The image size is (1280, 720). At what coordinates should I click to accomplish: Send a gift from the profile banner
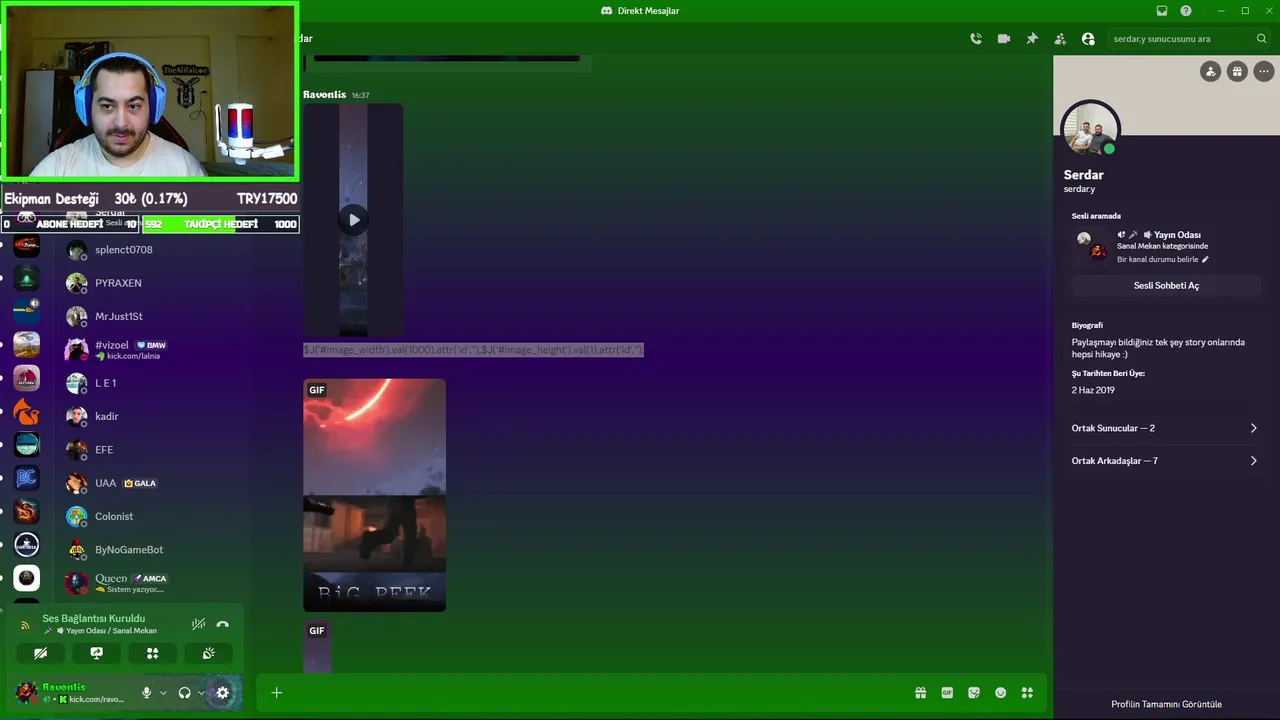[1237, 71]
